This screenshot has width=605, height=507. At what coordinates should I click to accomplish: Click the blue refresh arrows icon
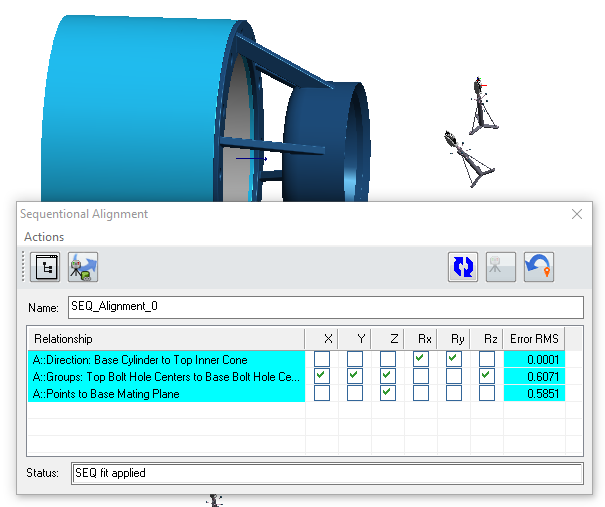pyautogui.click(x=463, y=267)
